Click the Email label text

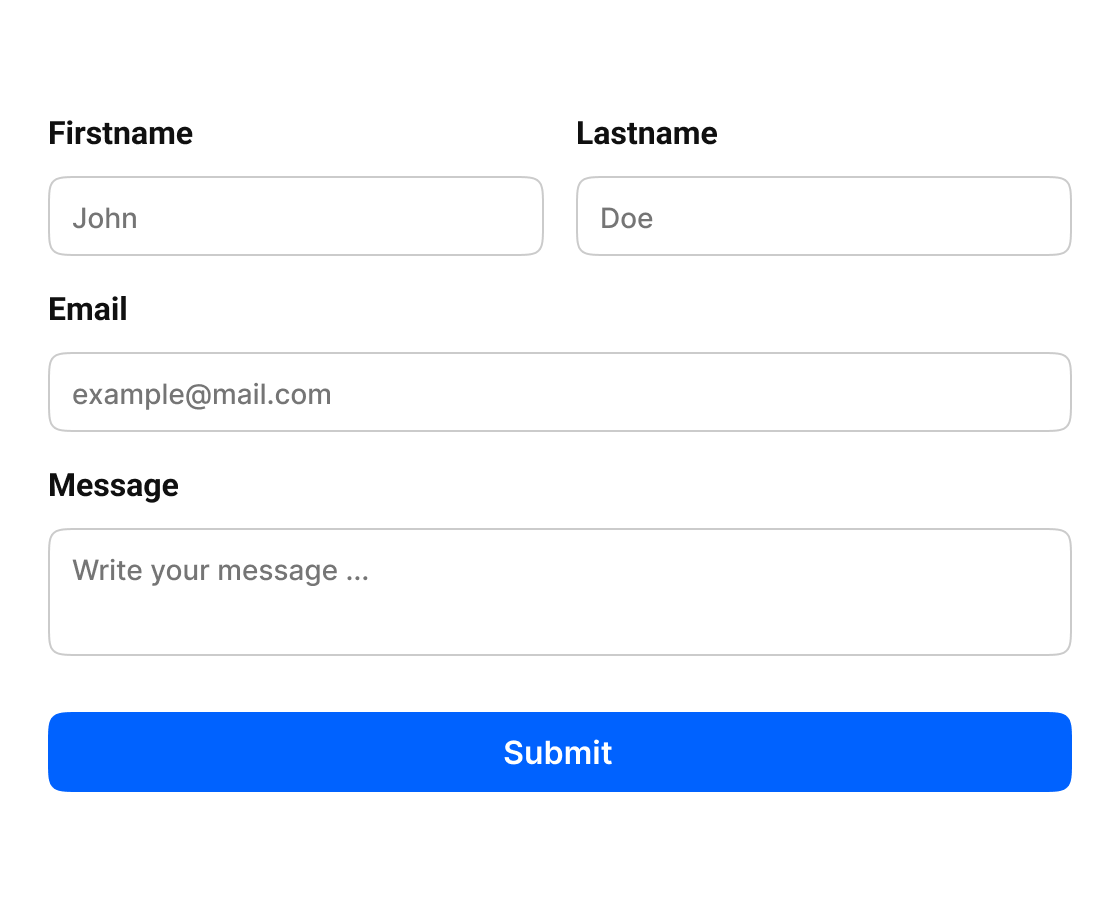tap(88, 309)
